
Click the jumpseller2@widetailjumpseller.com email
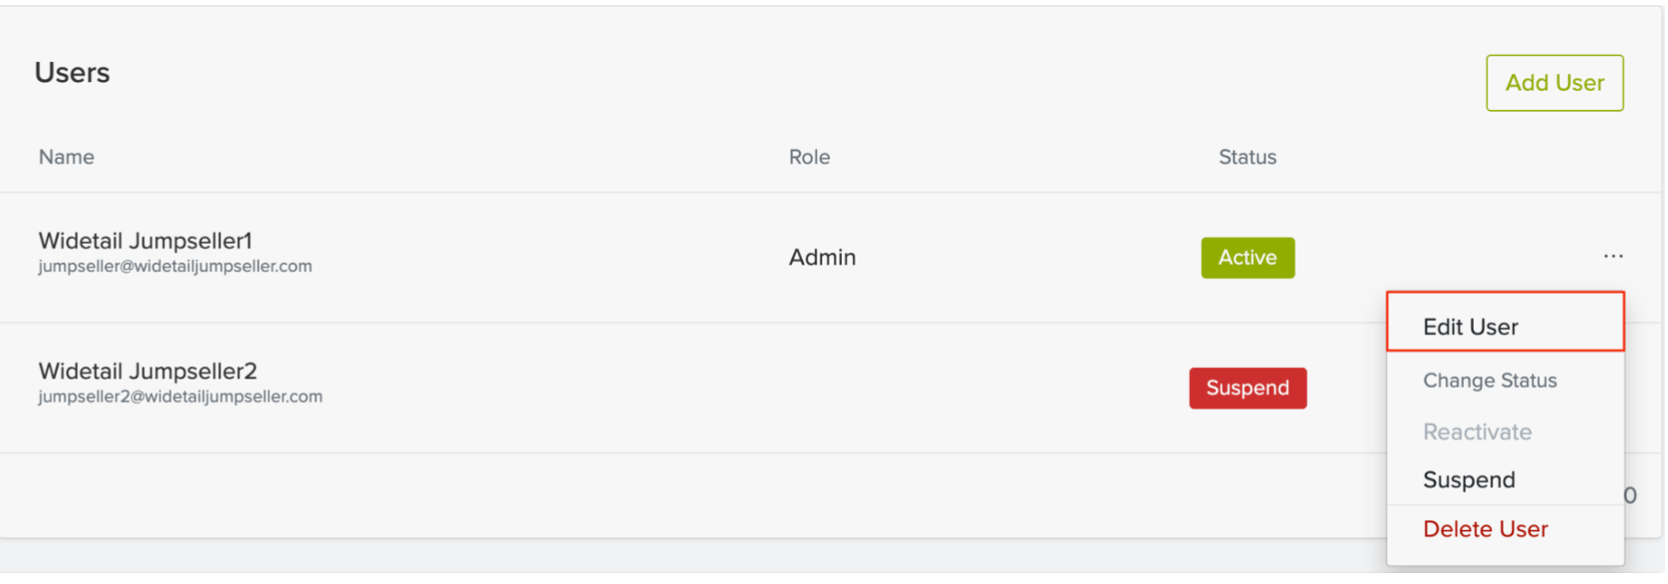click(180, 397)
